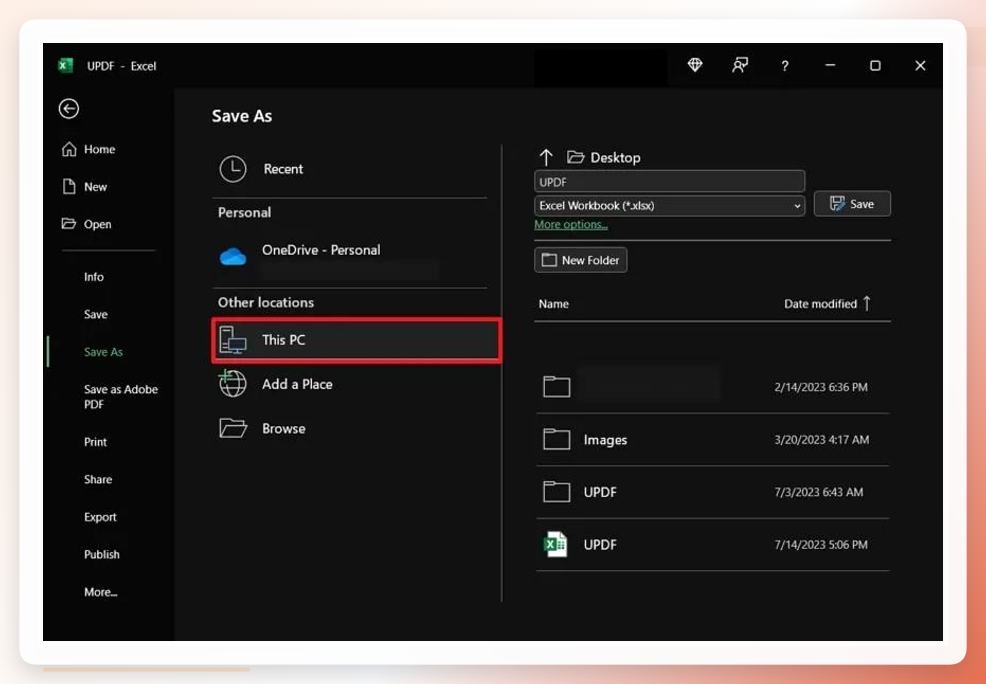Image resolution: width=986 pixels, height=684 pixels.
Task: Select This PC location label
Action: click(284, 340)
